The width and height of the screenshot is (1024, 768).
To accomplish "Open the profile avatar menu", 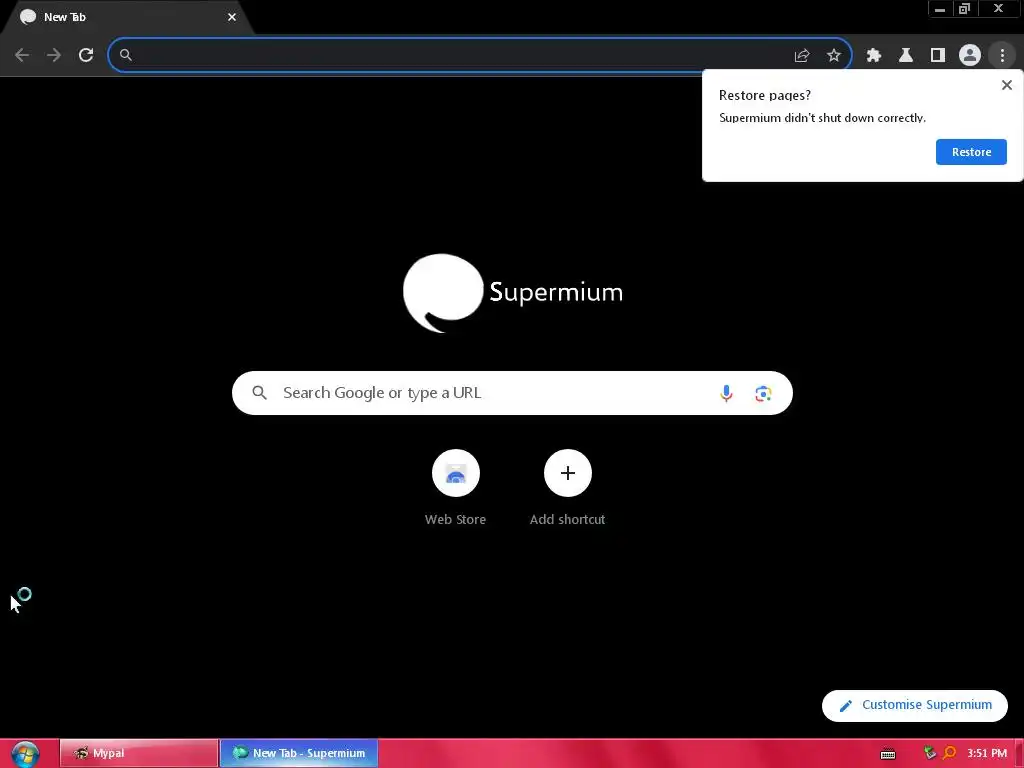I will click(x=970, y=56).
